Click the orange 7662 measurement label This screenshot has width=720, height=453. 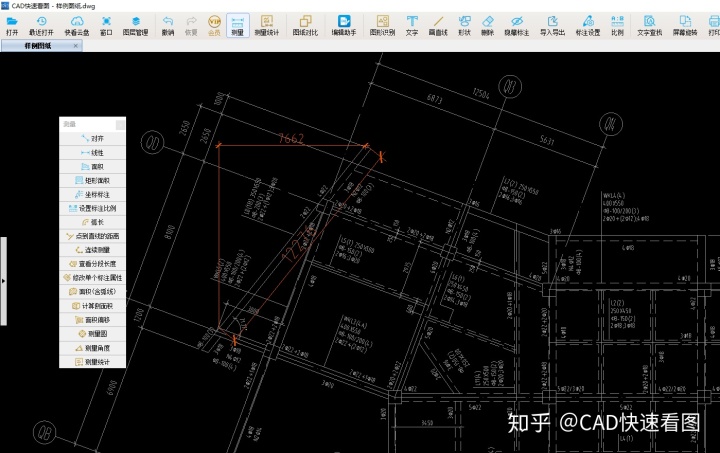(291, 138)
